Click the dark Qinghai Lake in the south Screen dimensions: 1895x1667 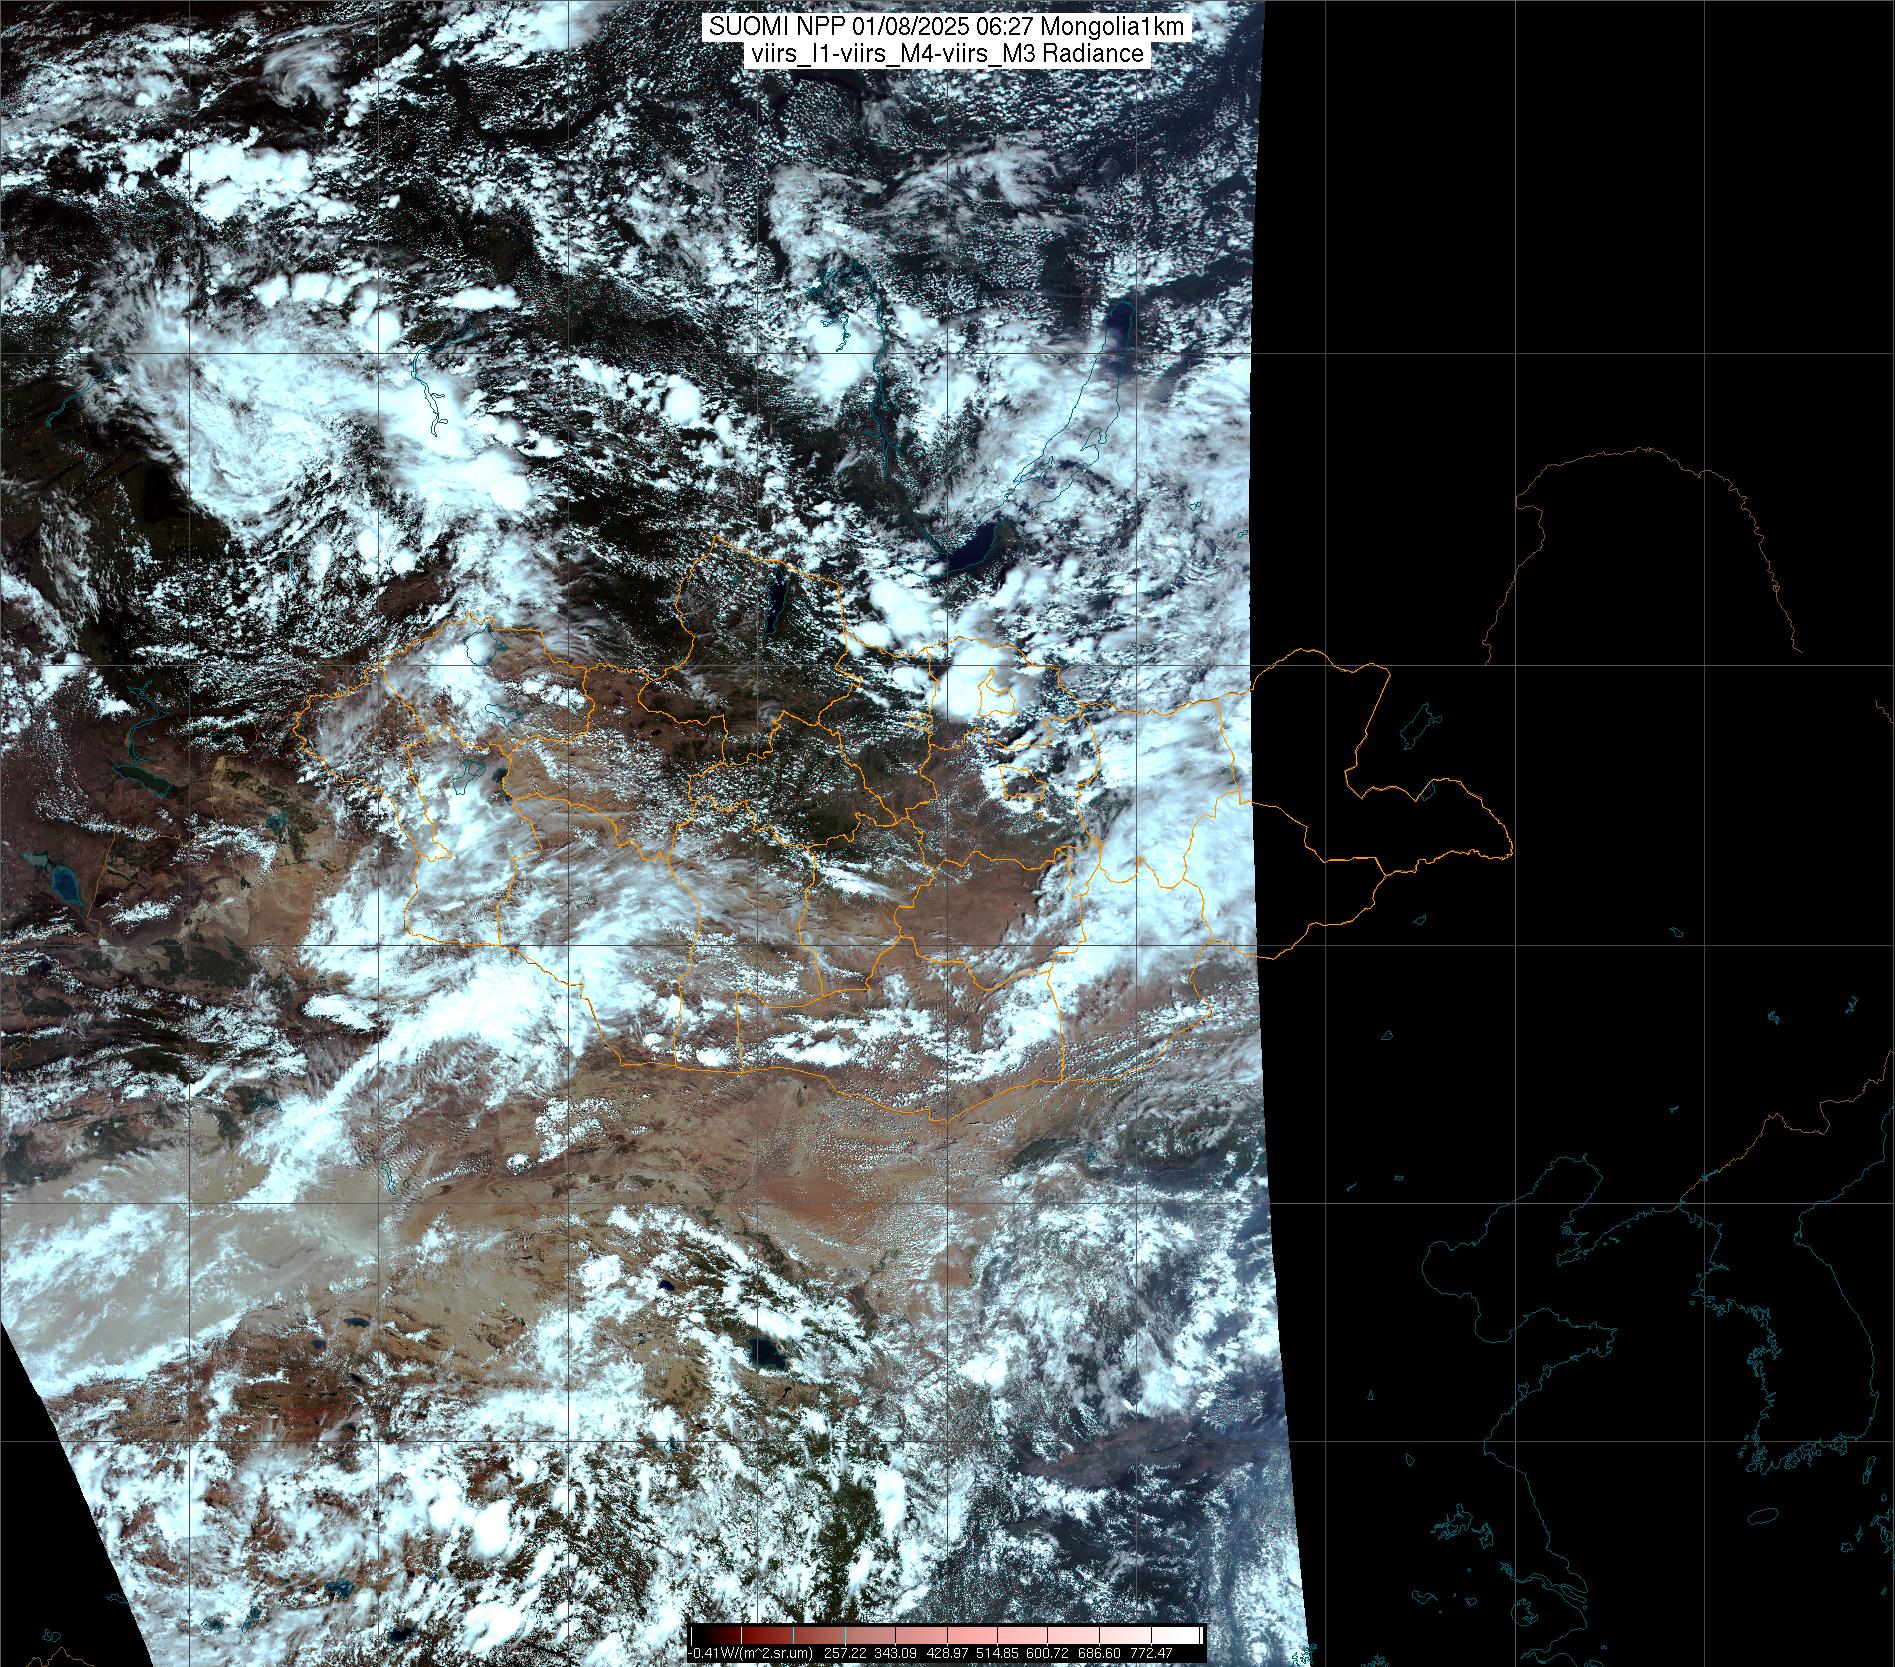coord(767,1353)
